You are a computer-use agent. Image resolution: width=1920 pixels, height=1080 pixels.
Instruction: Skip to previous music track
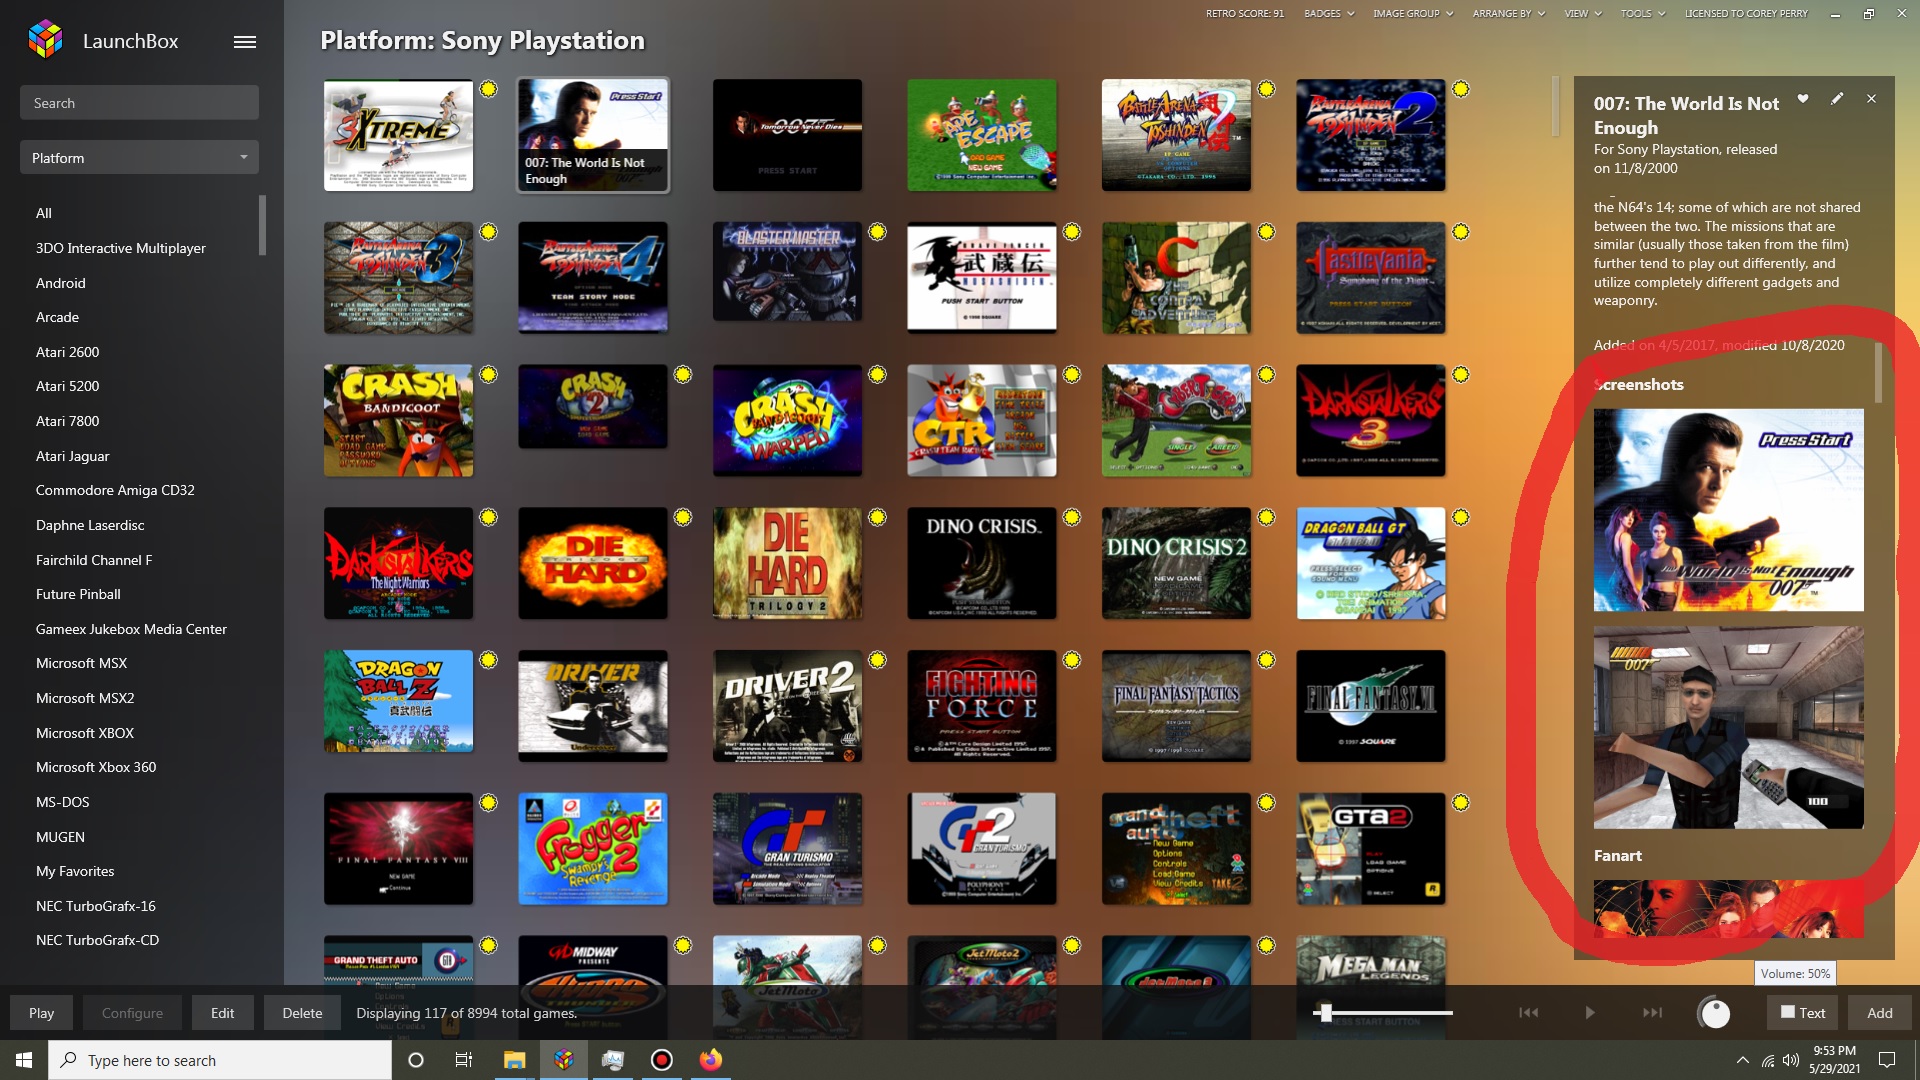tap(1529, 1013)
